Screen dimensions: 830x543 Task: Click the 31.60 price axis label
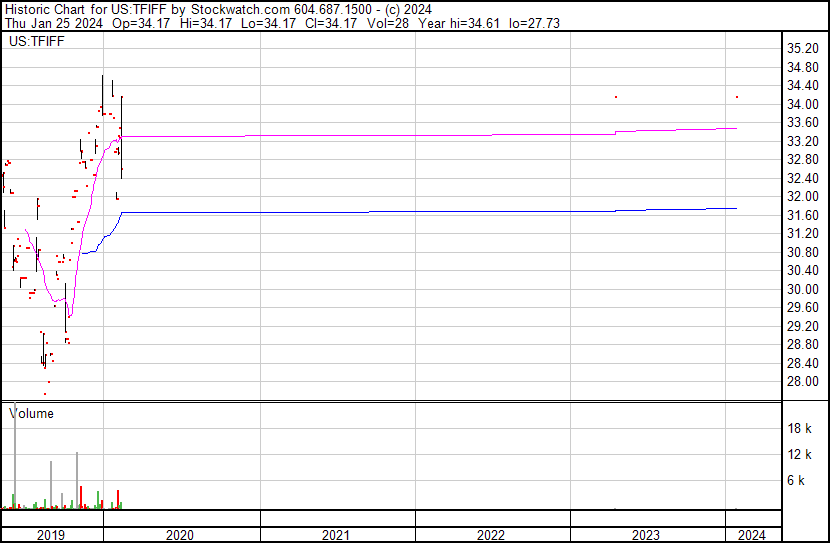point(802,215)
